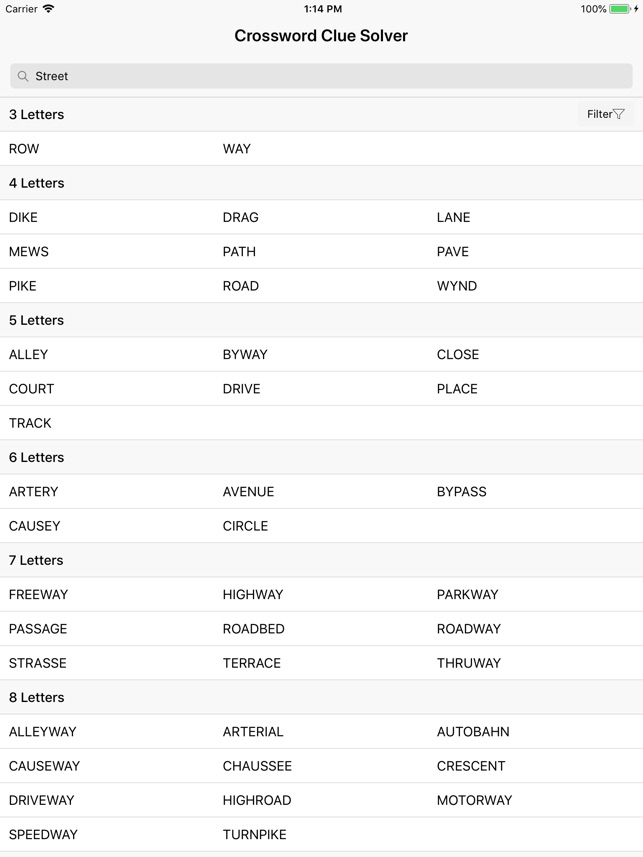Pick the word MEWS
643x857 pixels.
(x=29, y=252)
